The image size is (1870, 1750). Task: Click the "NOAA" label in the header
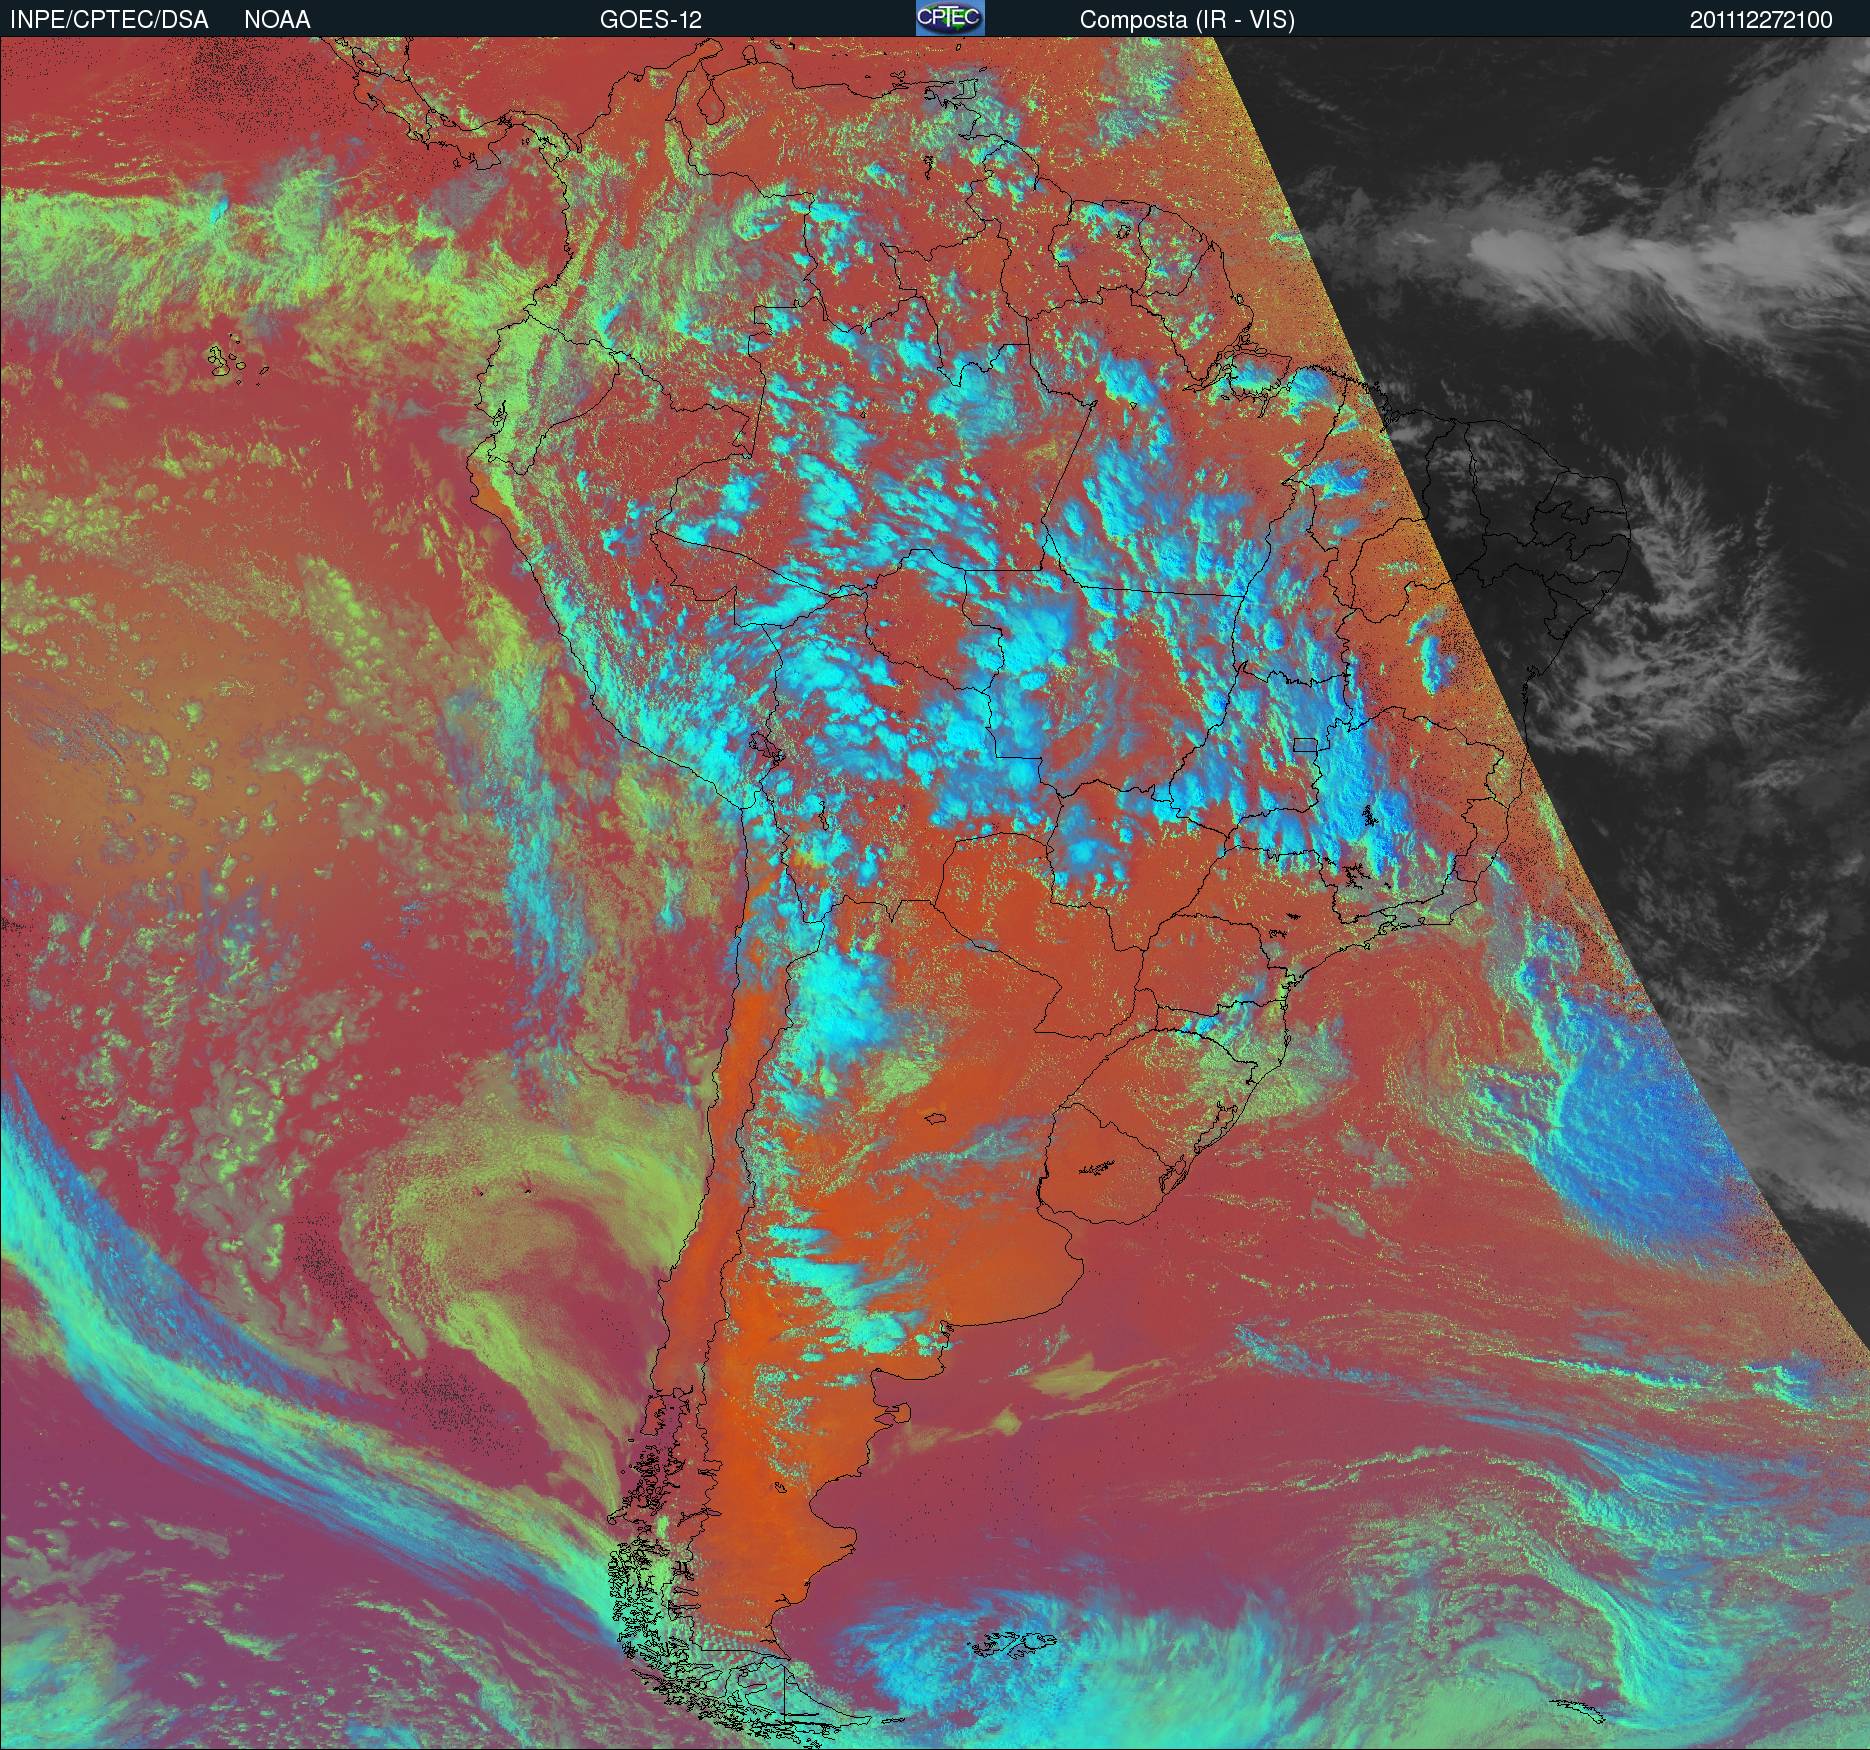pos(277,20)
